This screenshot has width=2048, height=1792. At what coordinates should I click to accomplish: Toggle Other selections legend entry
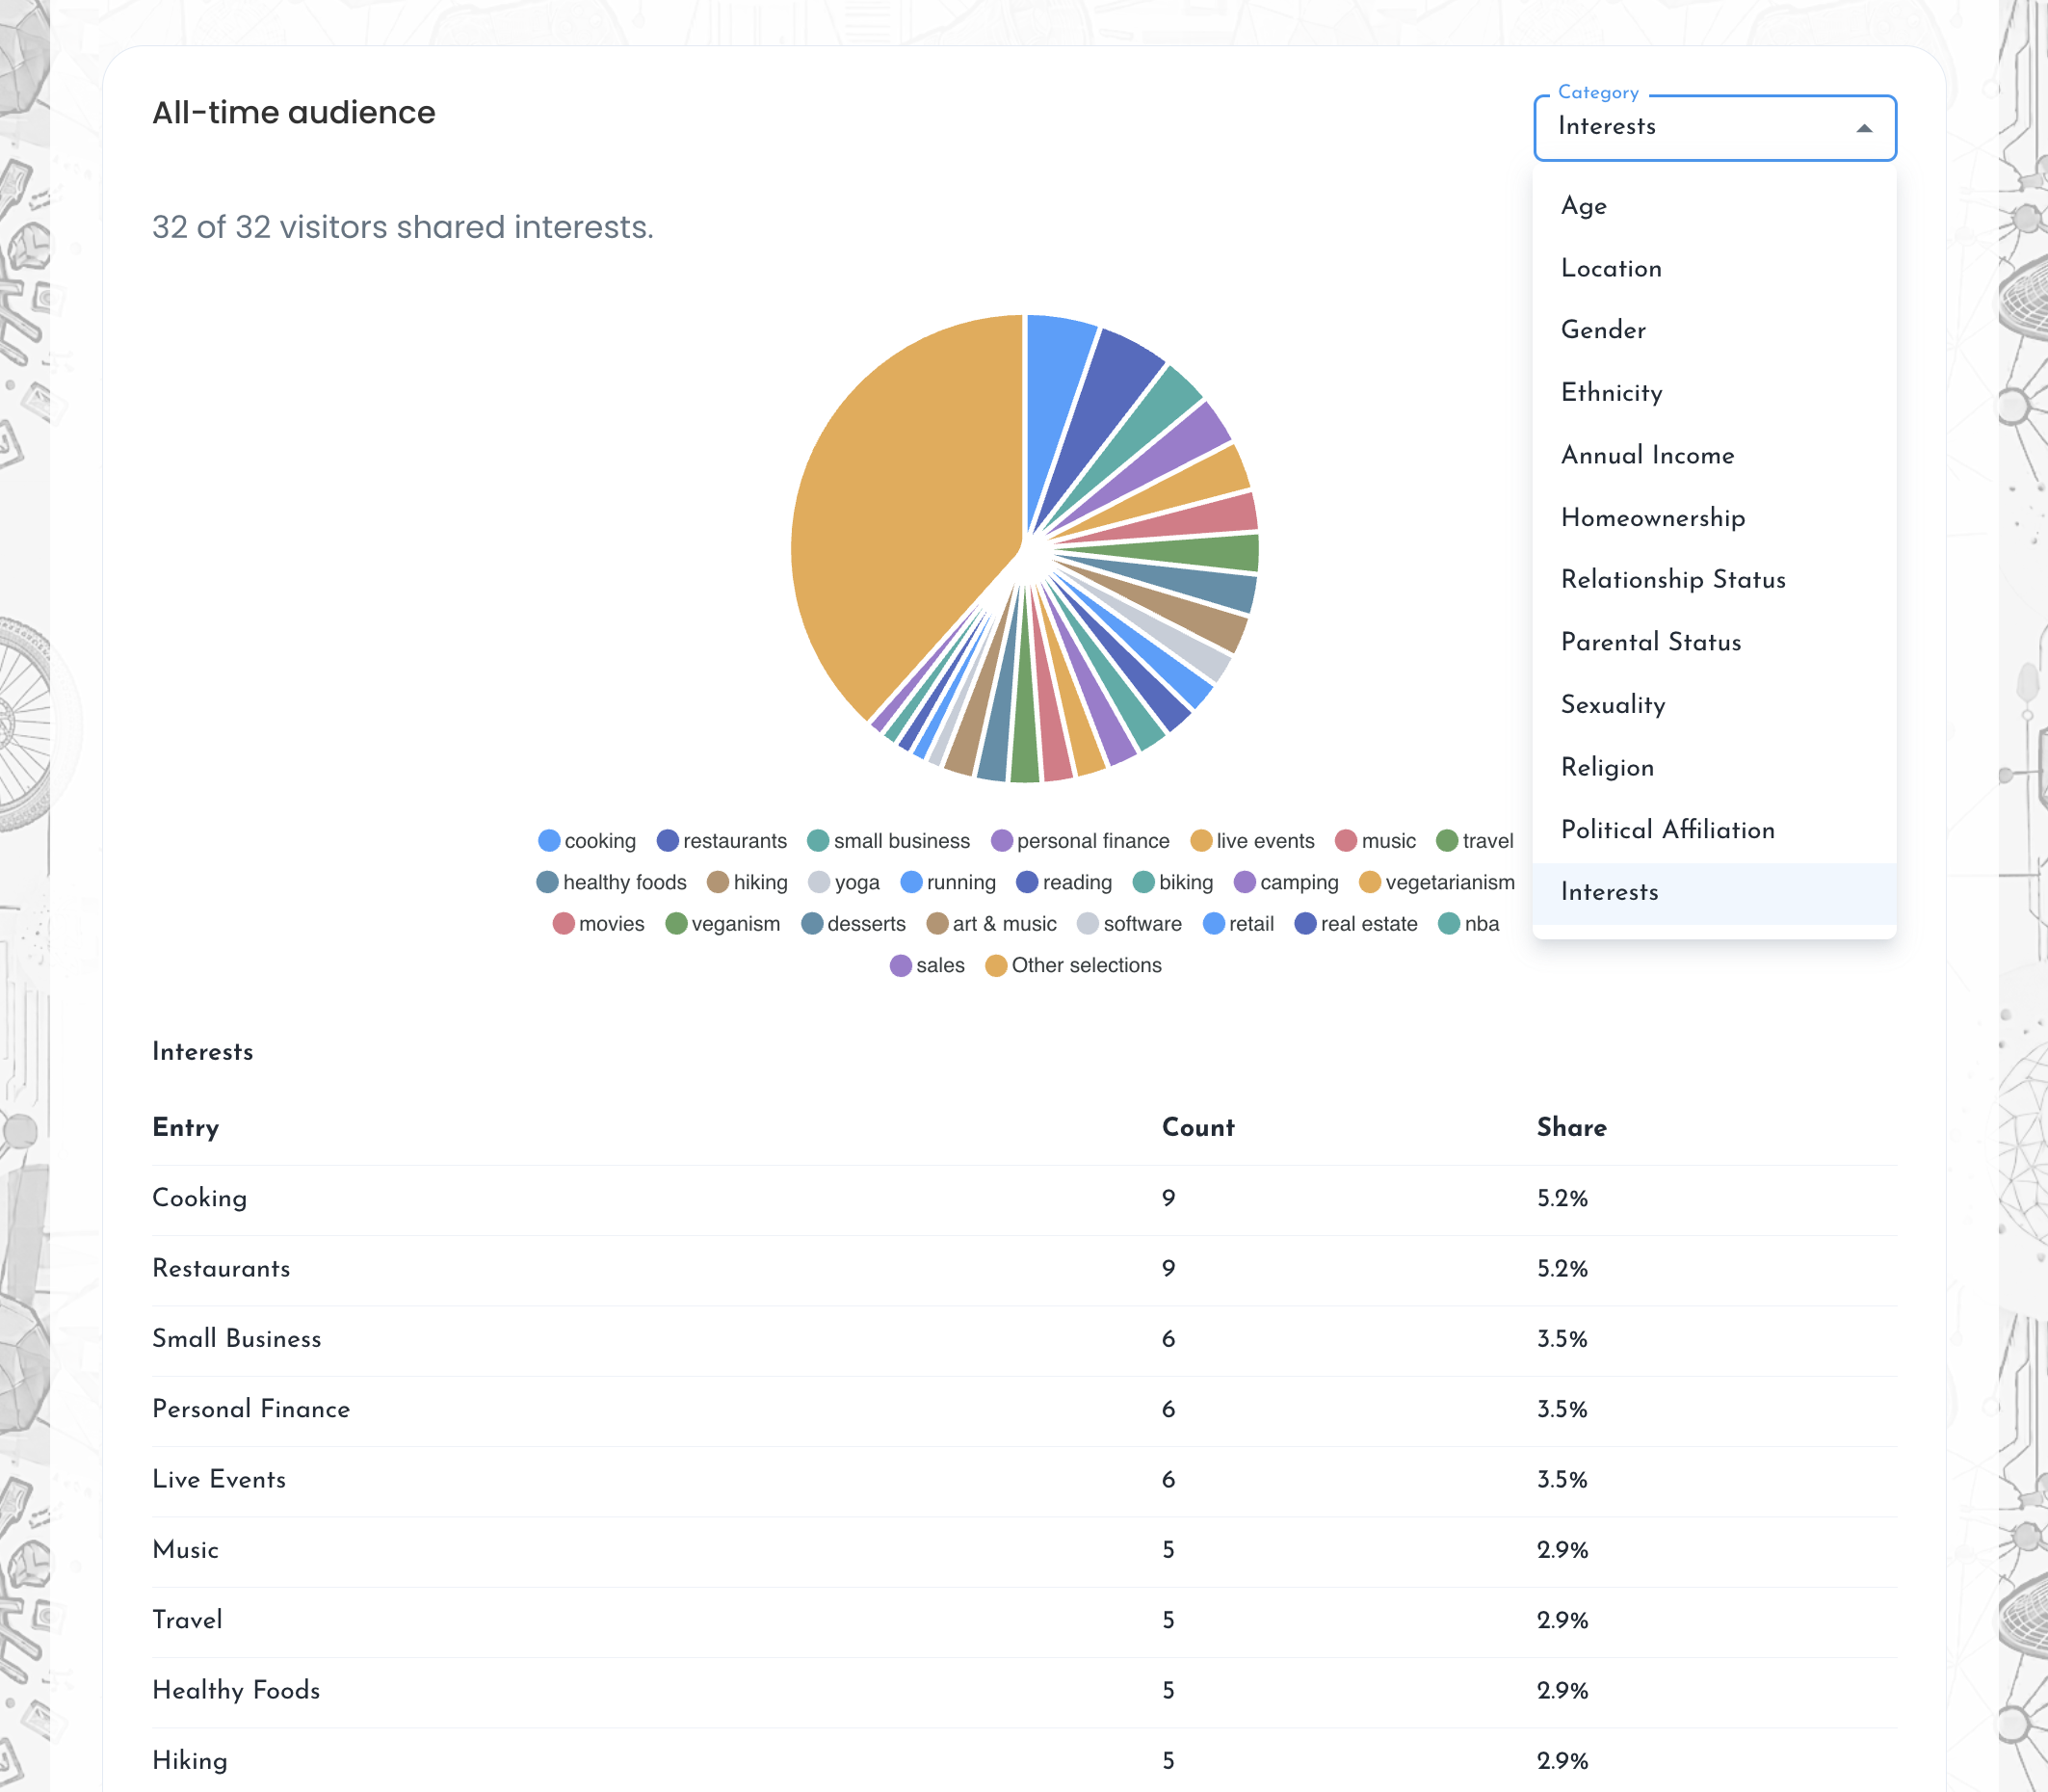click(x=1074, y=965)
